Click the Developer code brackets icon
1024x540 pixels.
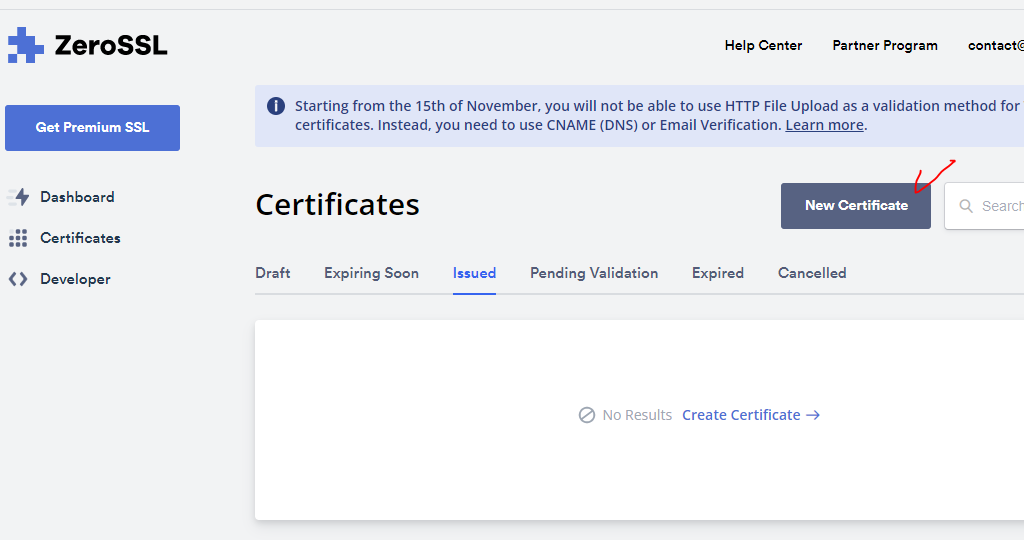coord(18,279)
